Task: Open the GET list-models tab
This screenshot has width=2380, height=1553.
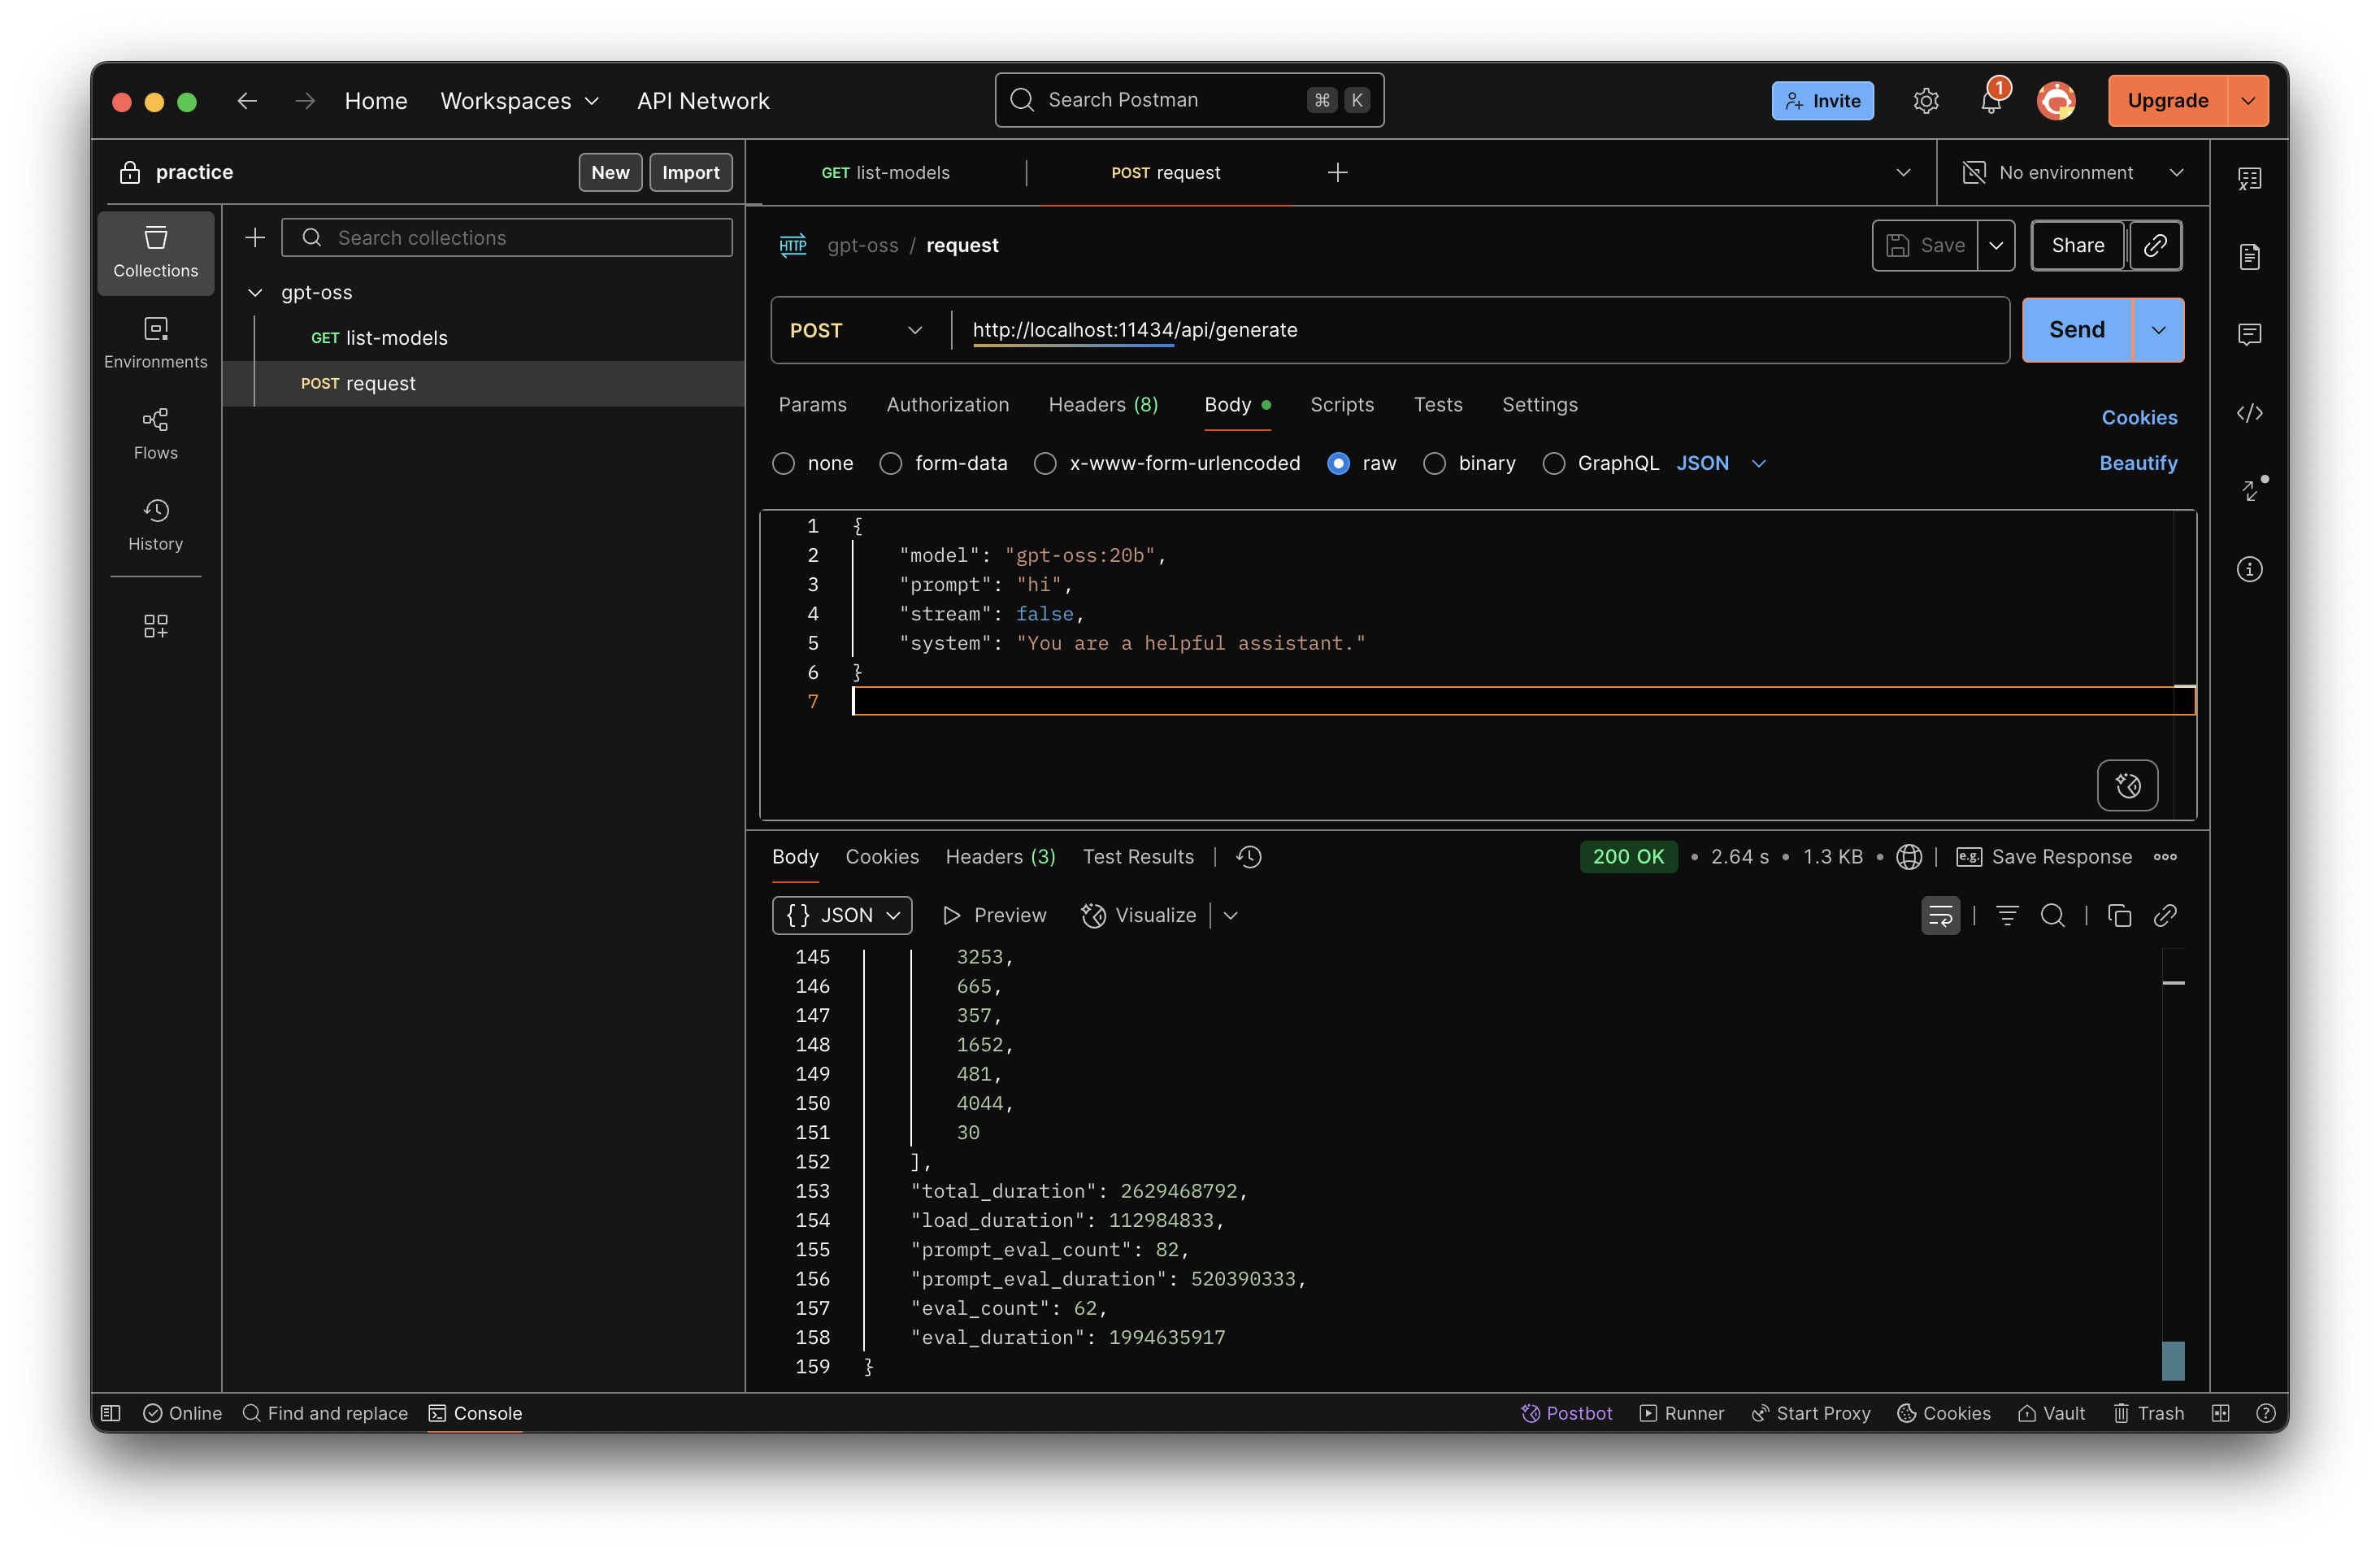Action: tap(885, 173)
